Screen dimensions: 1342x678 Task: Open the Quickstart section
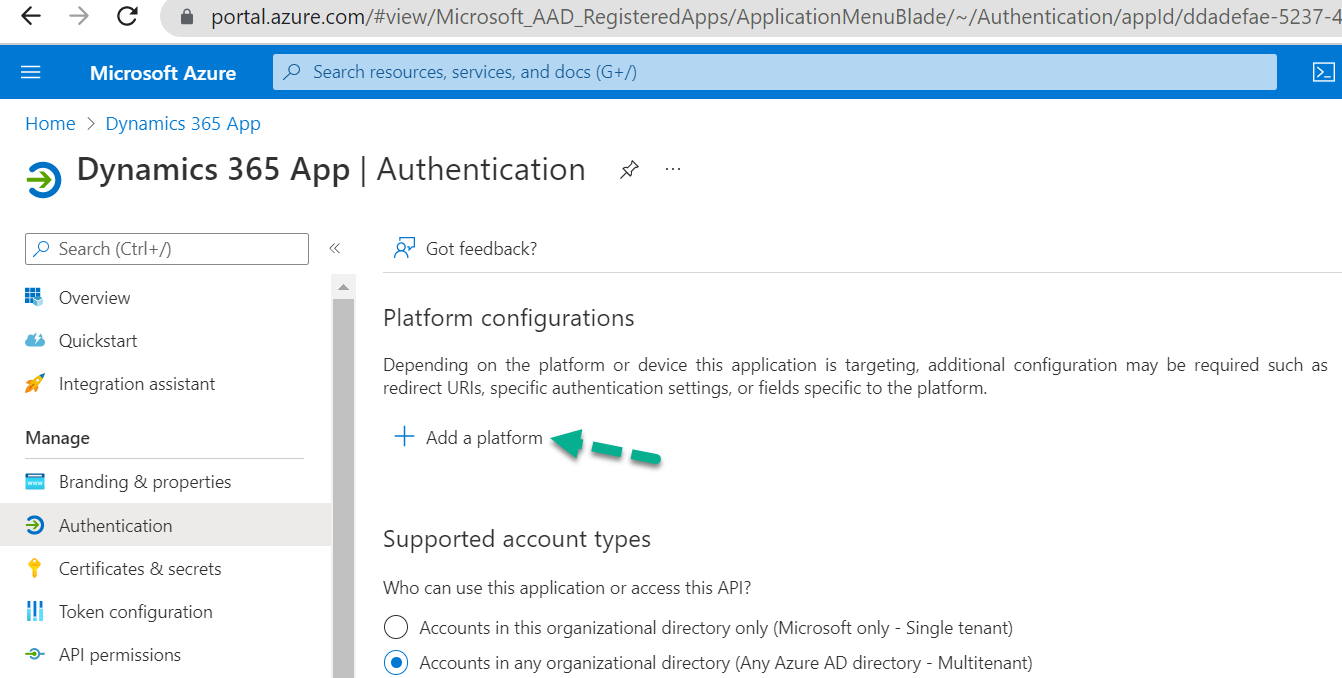[x=98, y=340]
